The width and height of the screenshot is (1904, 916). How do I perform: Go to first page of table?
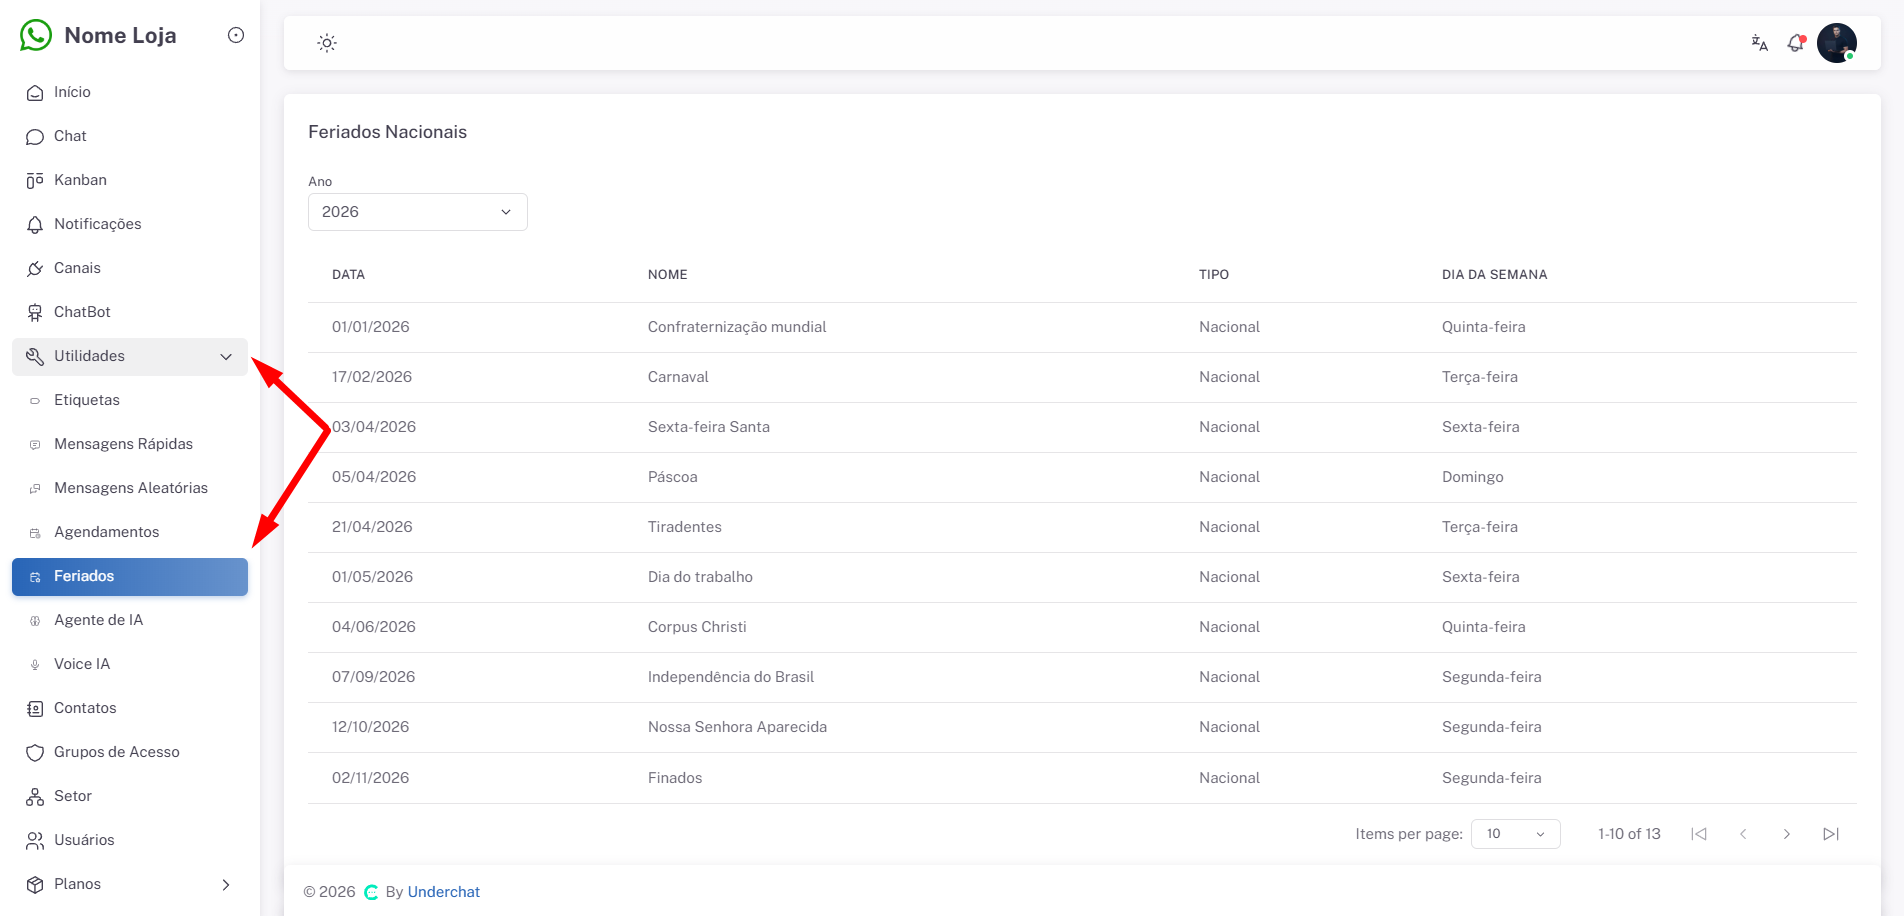point(1699,834)
